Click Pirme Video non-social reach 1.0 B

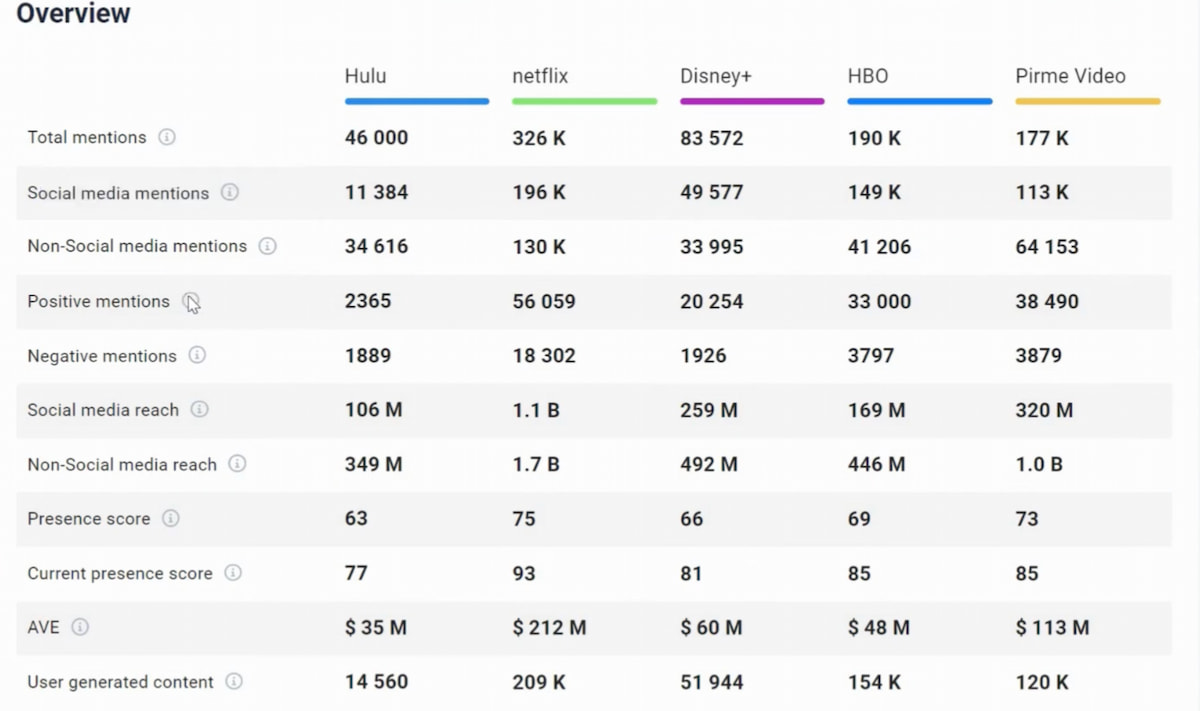pos(1039,464)
